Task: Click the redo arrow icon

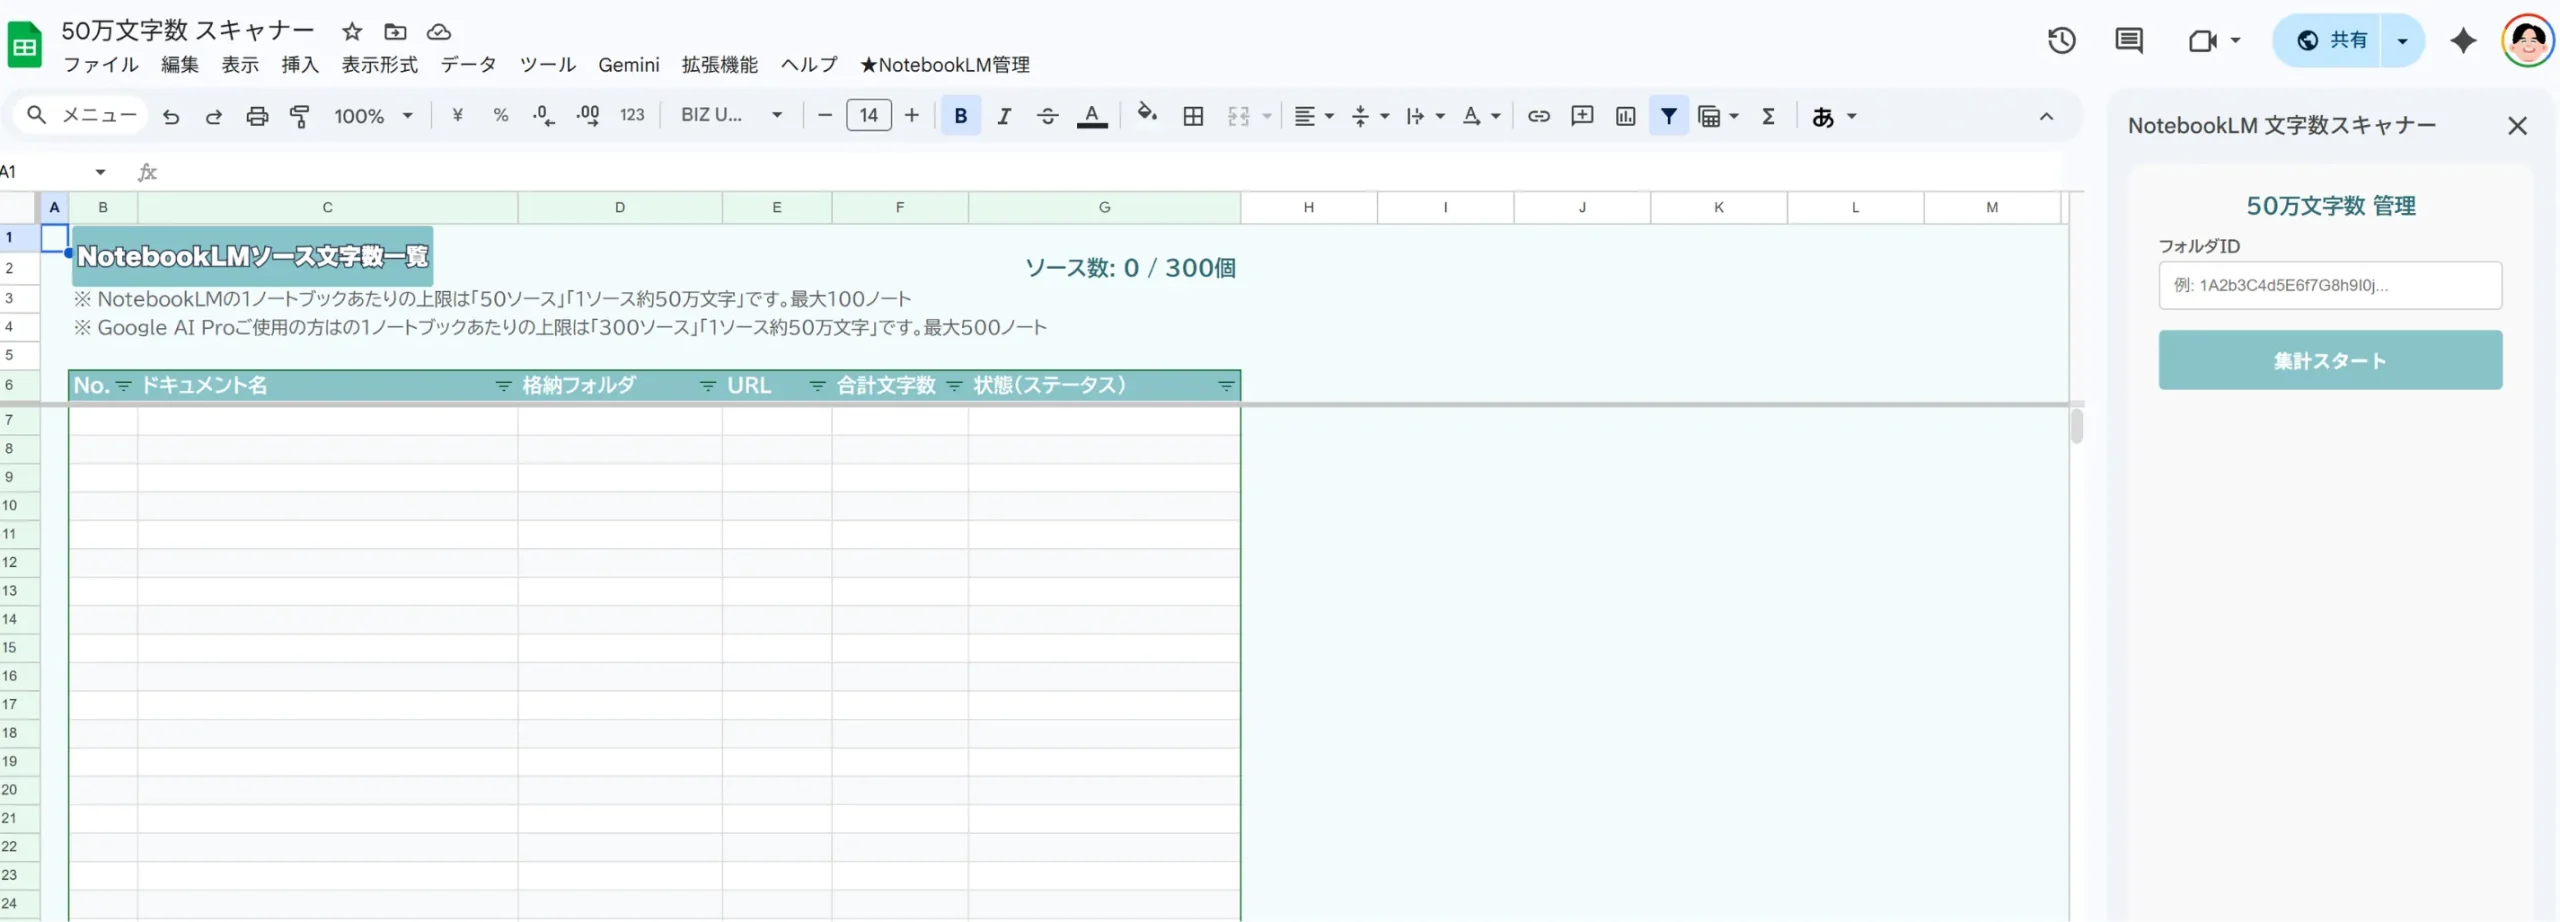Action: click(x=213, y=116)
